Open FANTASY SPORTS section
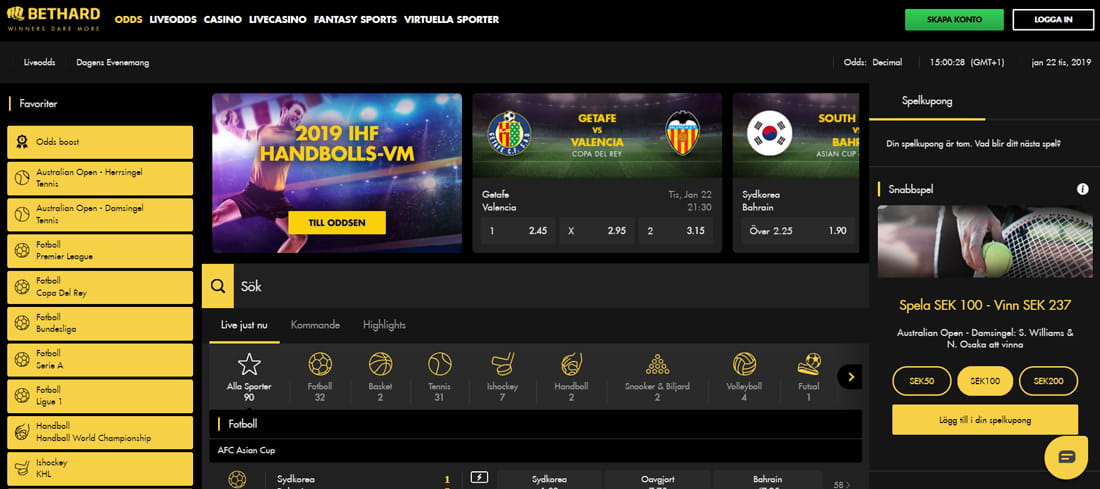This screenshot has width=1100, height=489. (355, 20)
